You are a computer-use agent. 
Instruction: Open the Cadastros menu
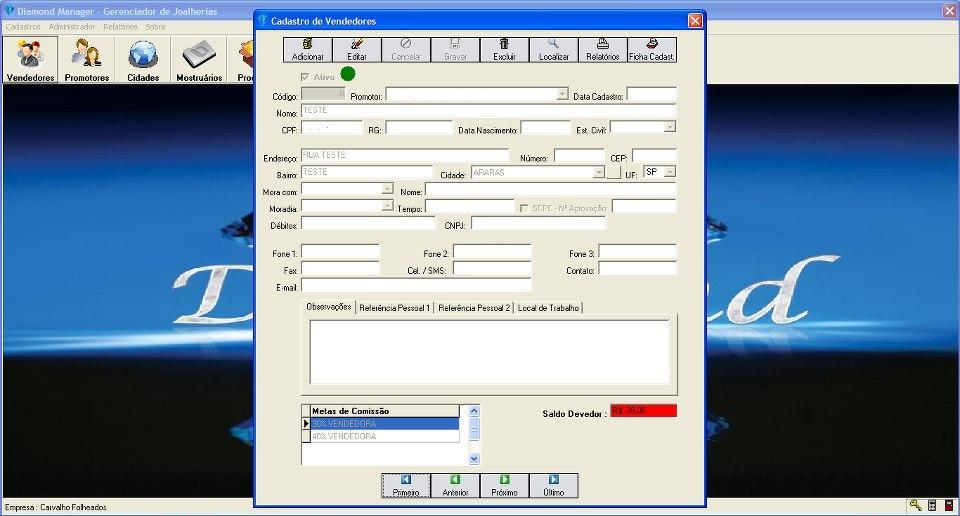pyautogui.click(x=23, y=27)
